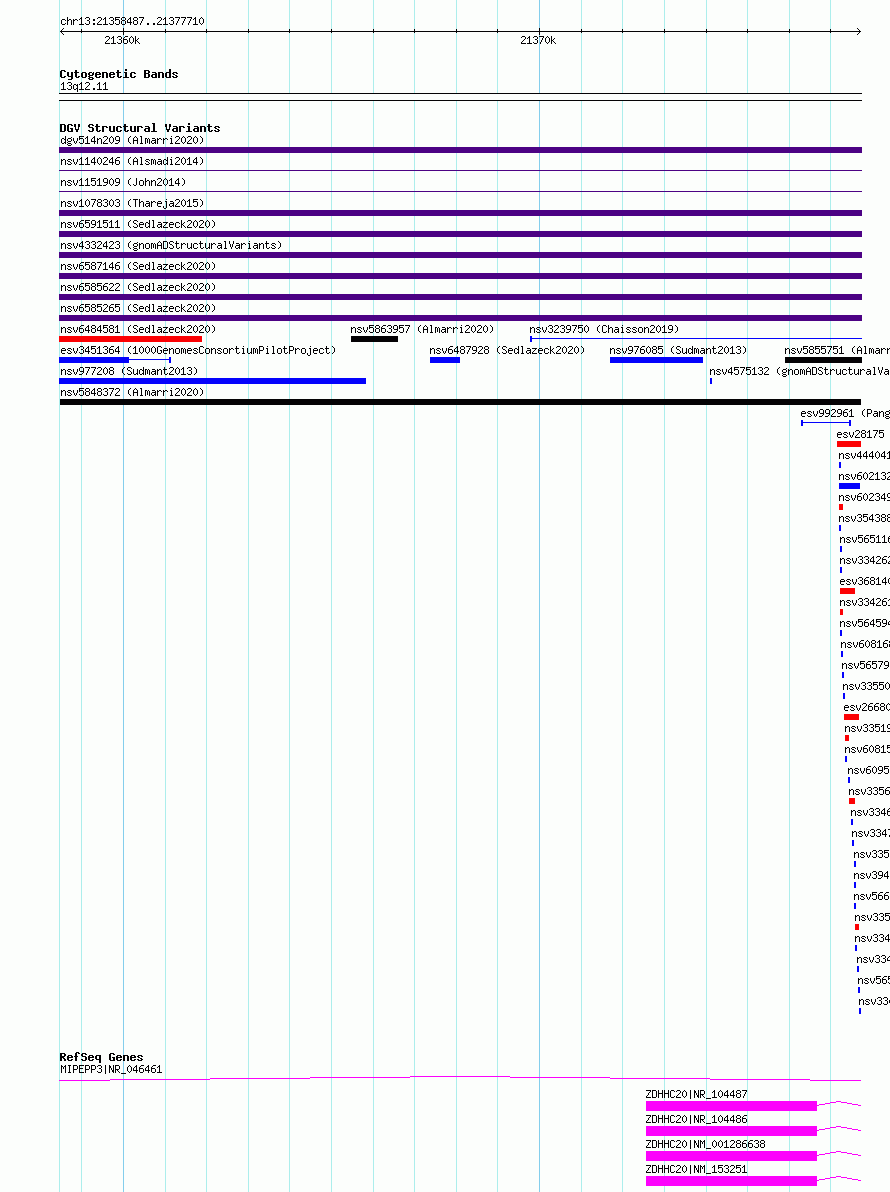The width and height of the screenshot is (890, 1192).
Task: Click the 13q12.11 band label
Action: tap(84, 87)
